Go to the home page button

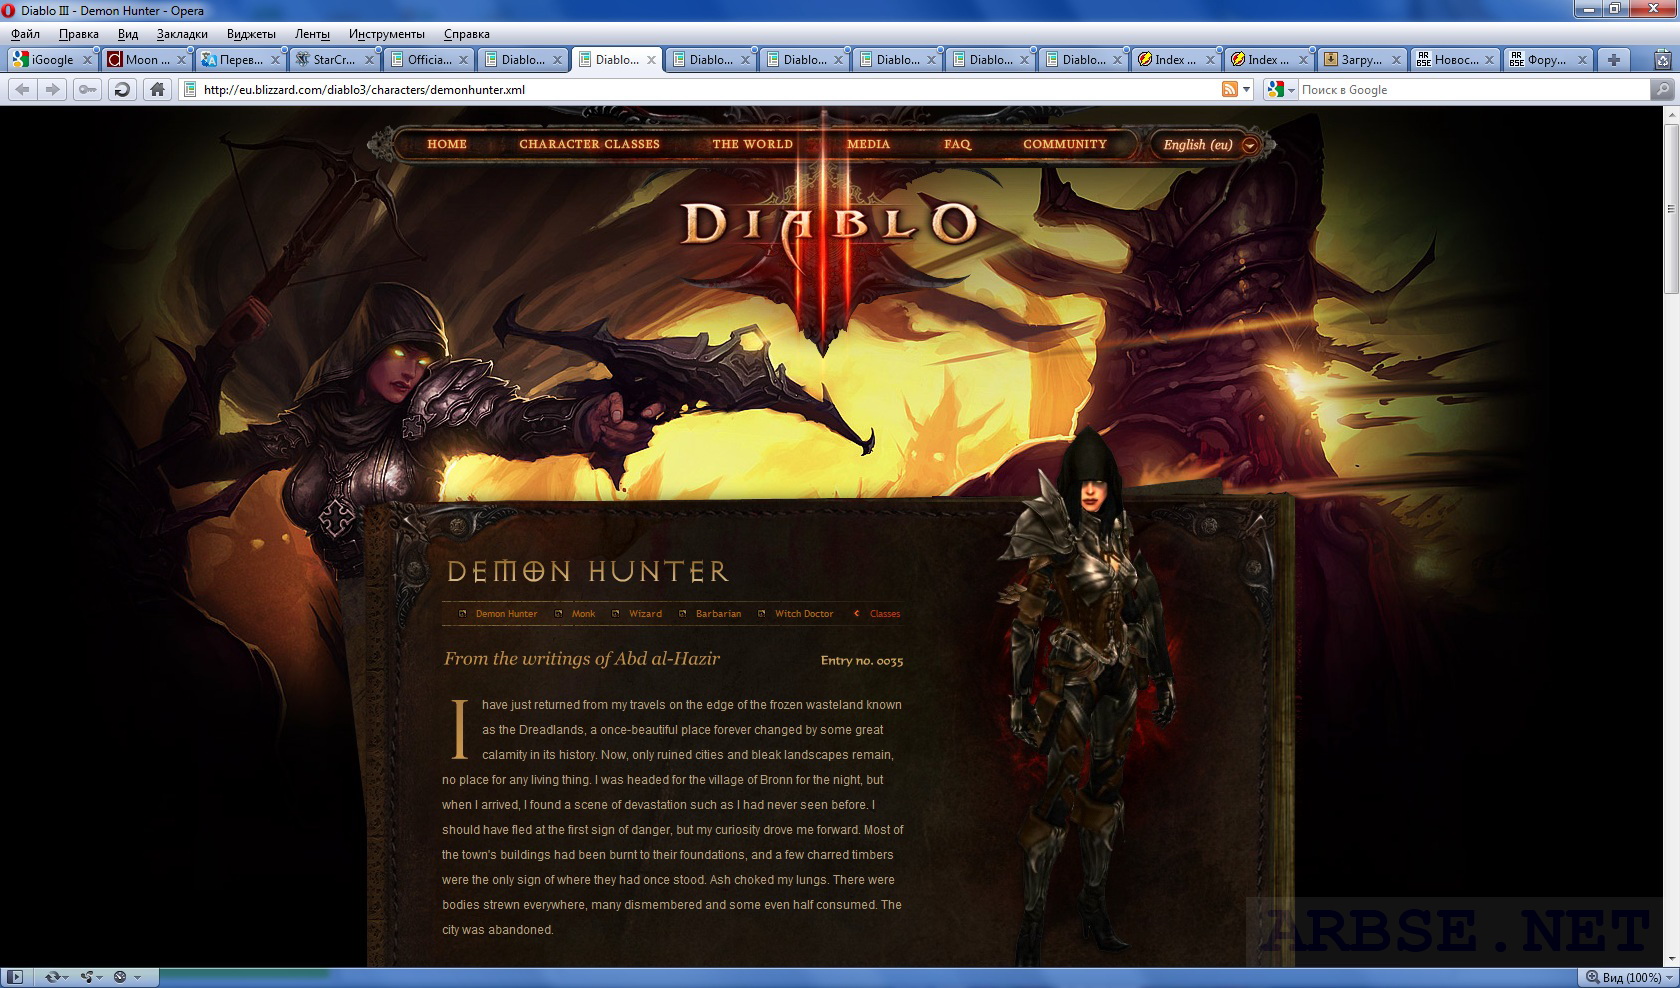pyautogui.click(x=157, y=89)
